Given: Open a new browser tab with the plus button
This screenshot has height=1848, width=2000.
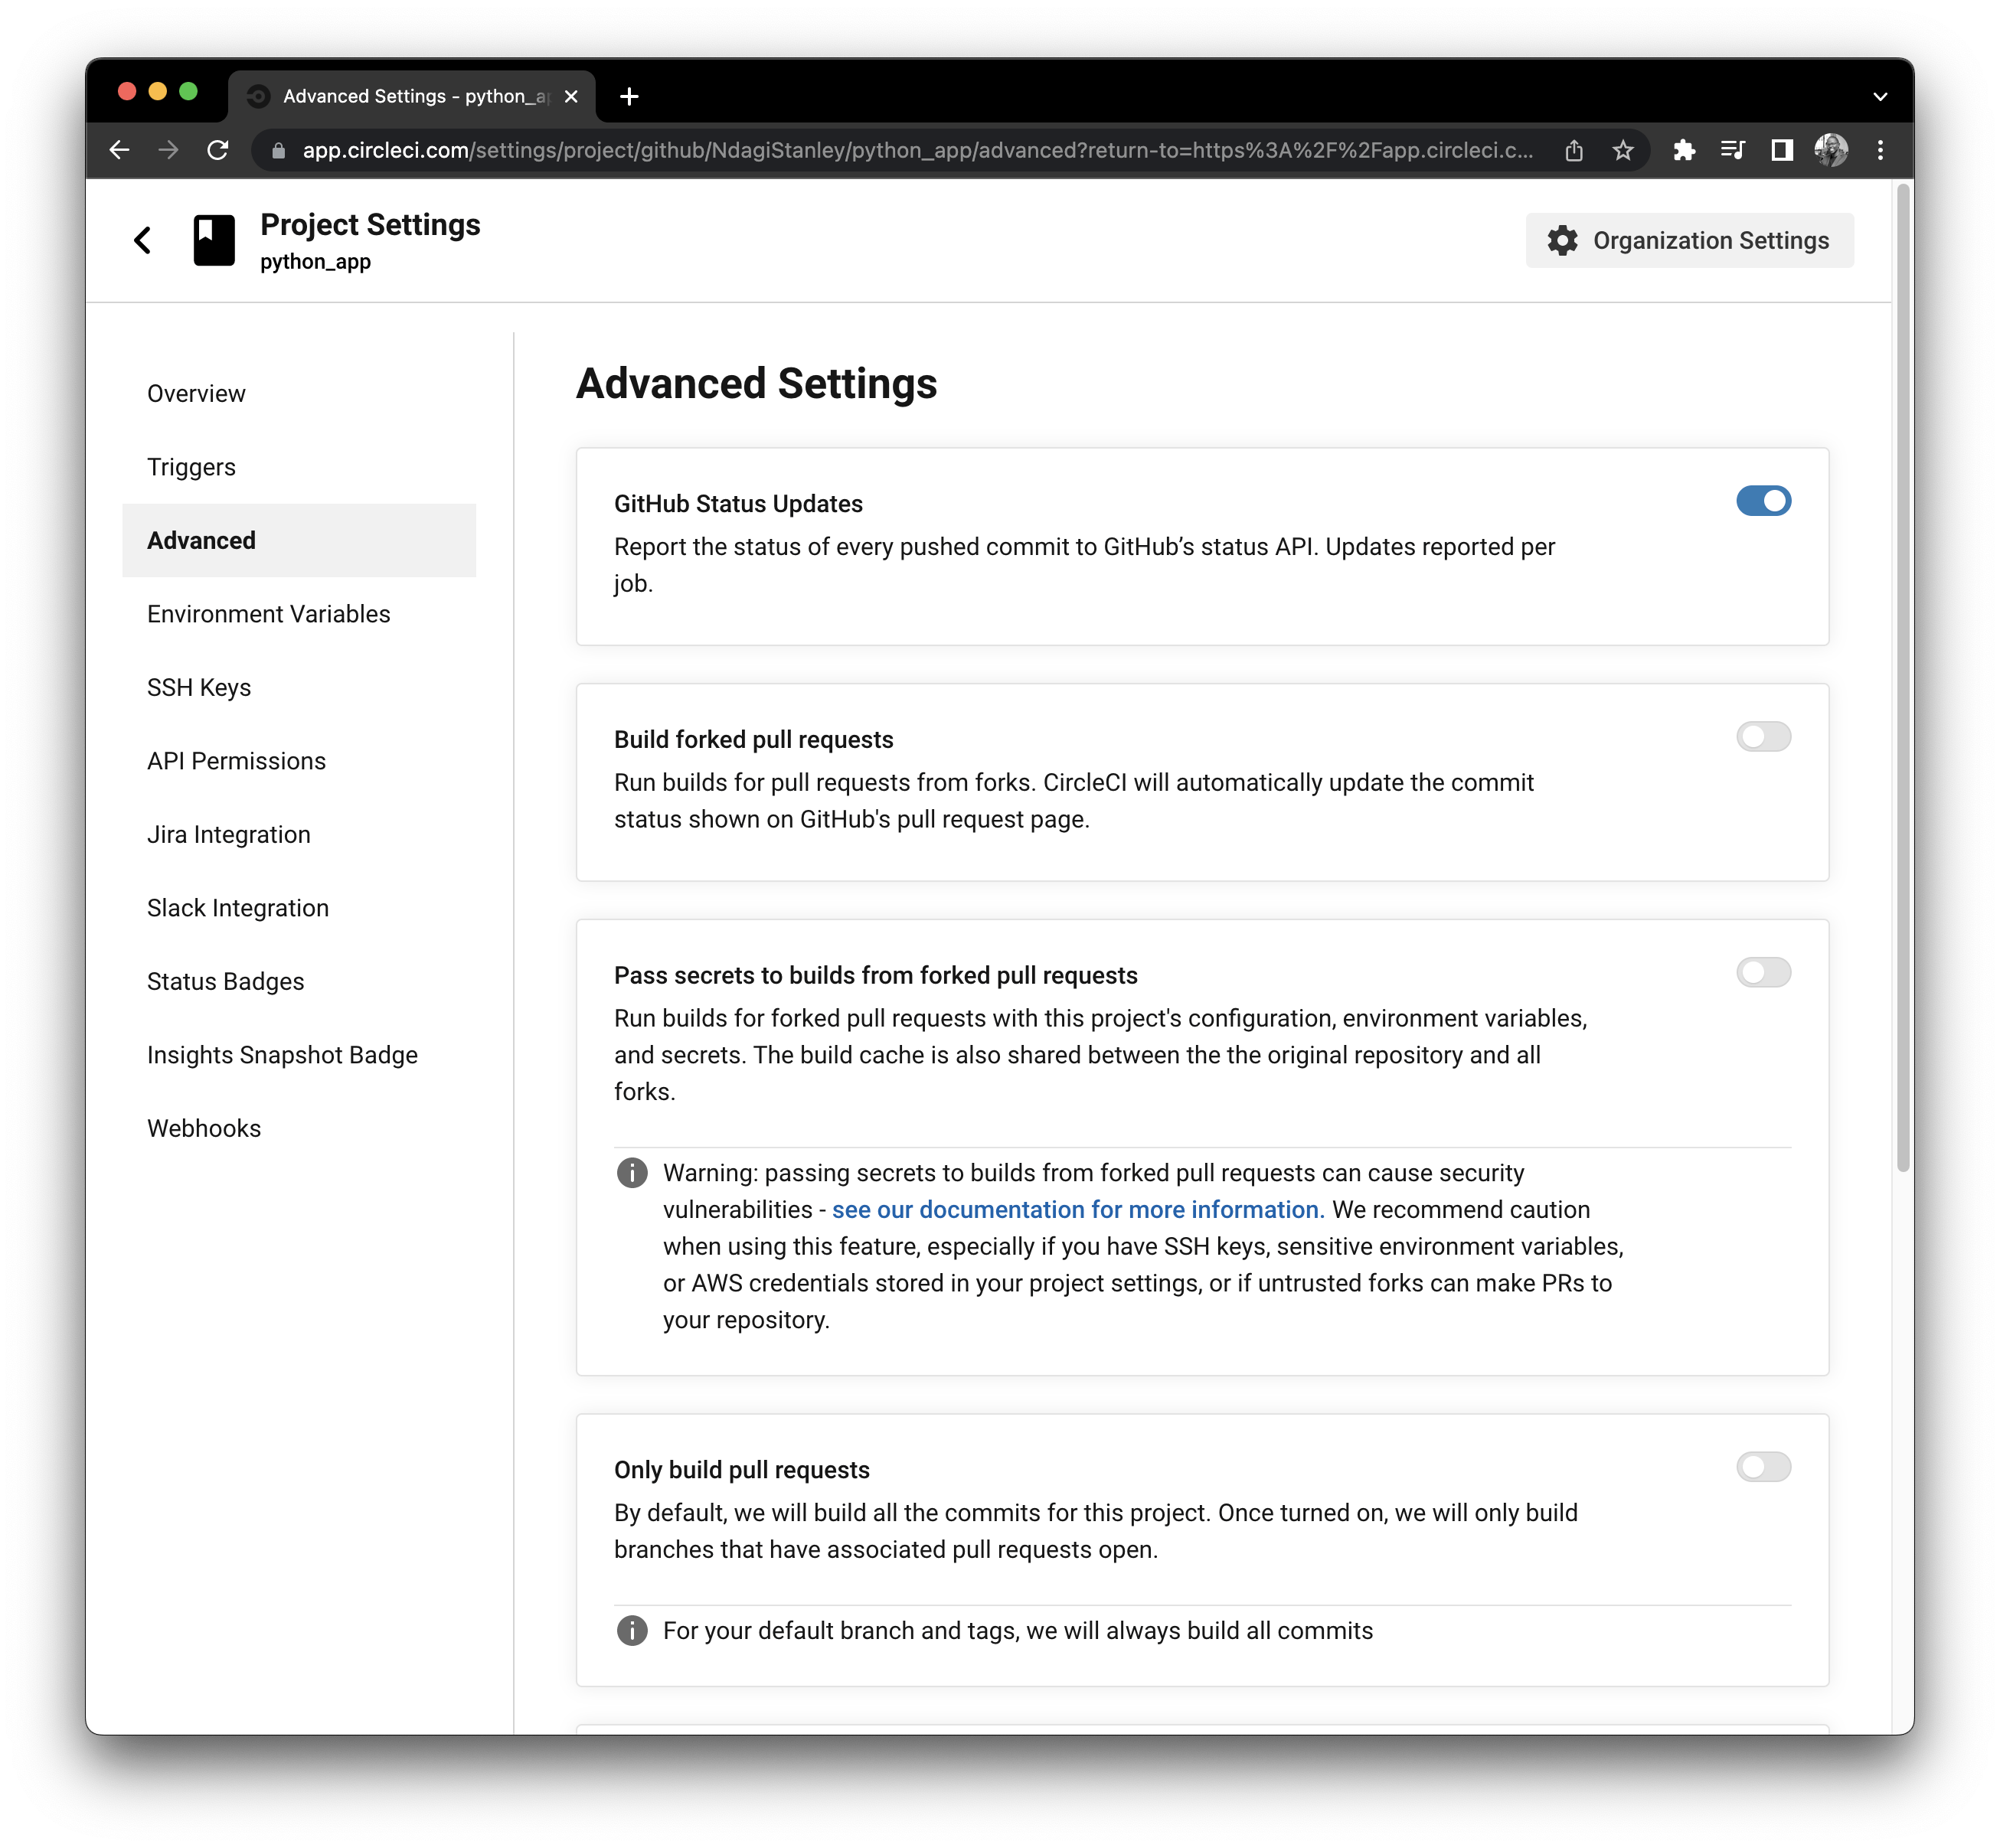Looking at the screenshot, I should click(629, 96).
